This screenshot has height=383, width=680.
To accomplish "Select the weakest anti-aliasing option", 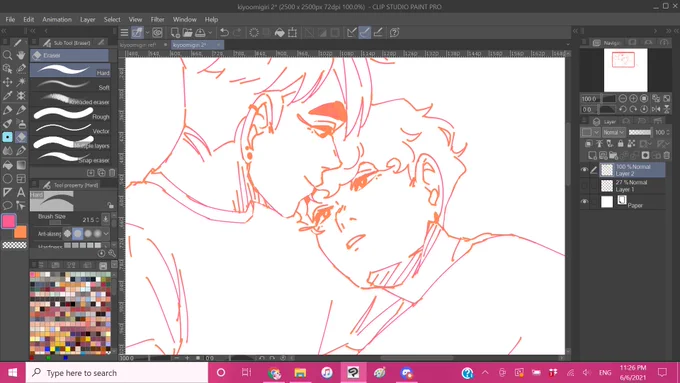I will tap(67, 233).
